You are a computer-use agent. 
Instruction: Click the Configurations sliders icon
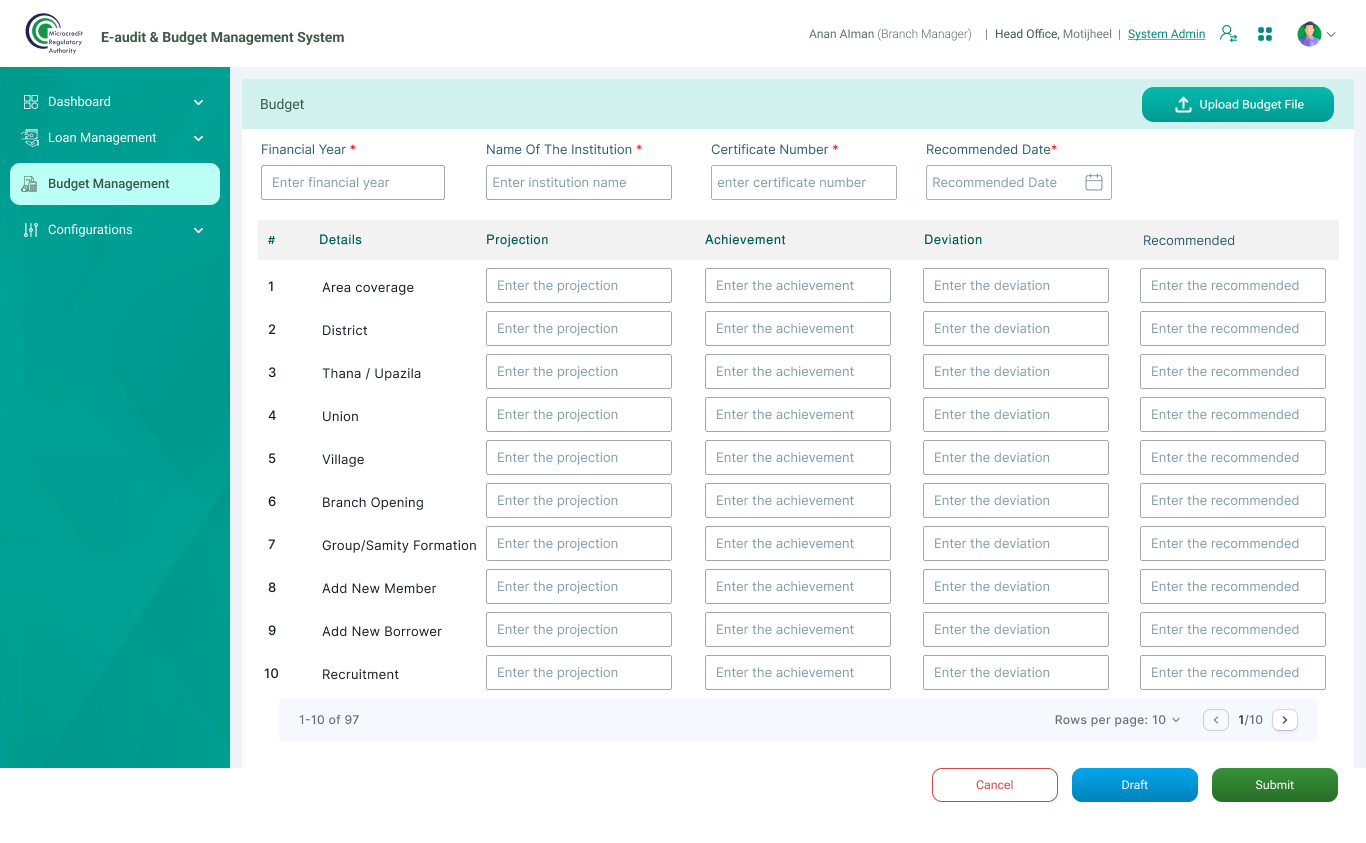31,230
